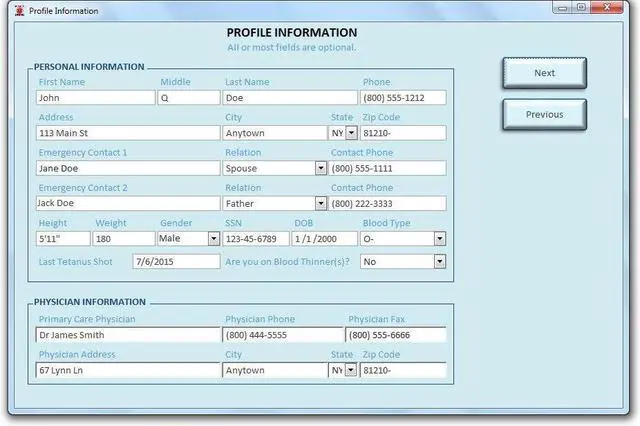This screenshot has height=426, width=640.
Task: Select Physician Phone field (800) 444-5555
Action: pos(283,335)
